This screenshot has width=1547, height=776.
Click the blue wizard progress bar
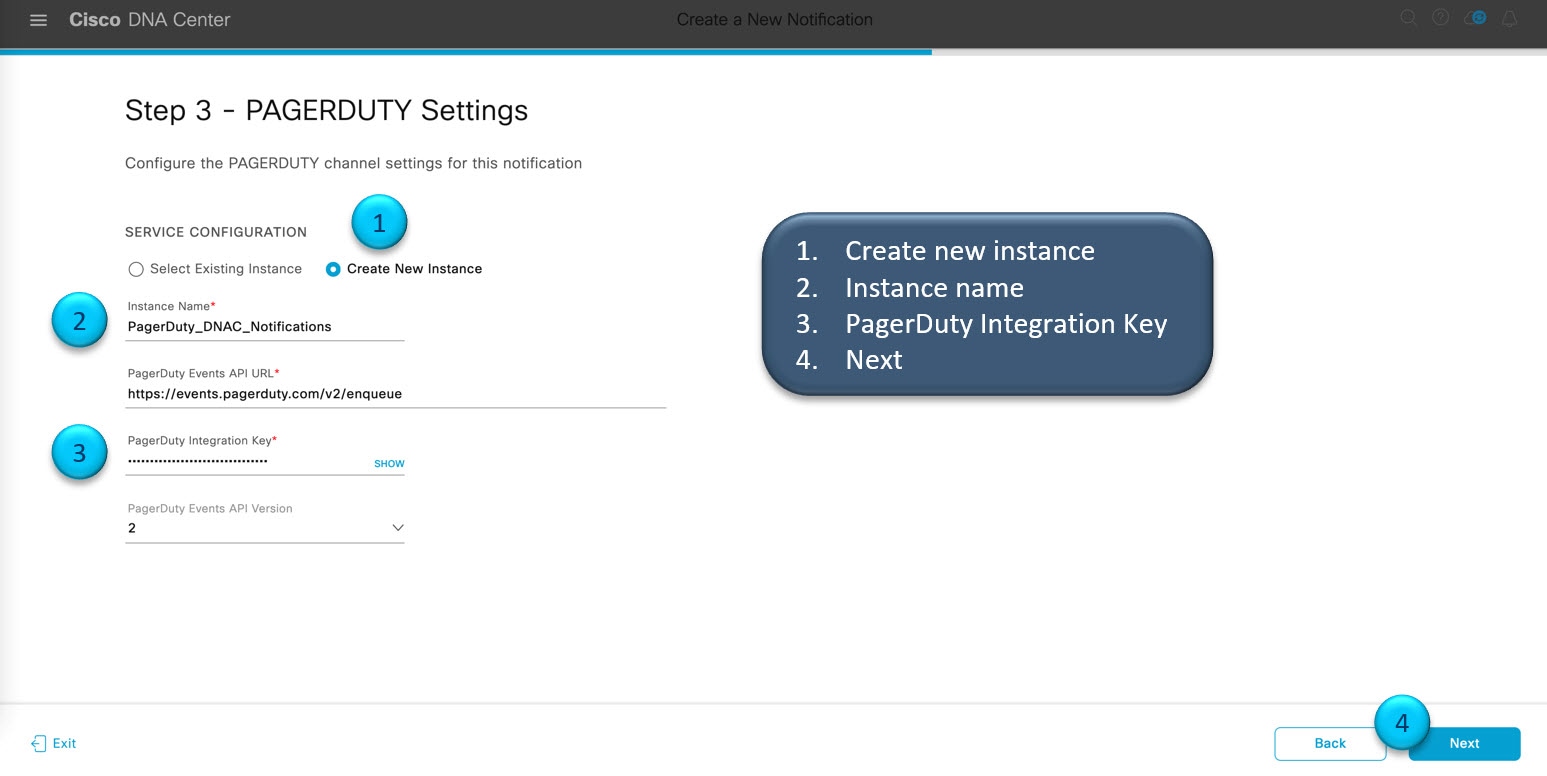466,51
